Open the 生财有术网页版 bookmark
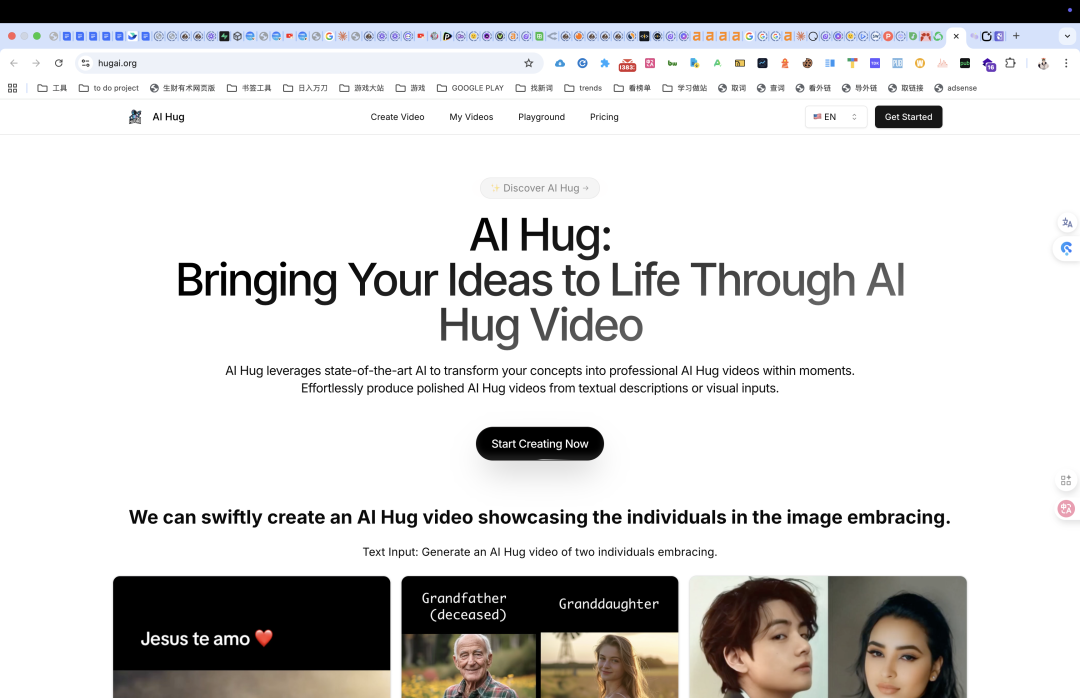Viewport: 1080px width, 698px height. click(x=183, y=88)
